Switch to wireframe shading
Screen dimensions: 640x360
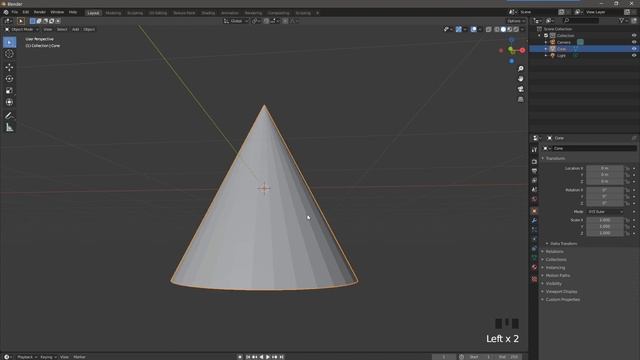coord(497,29)
